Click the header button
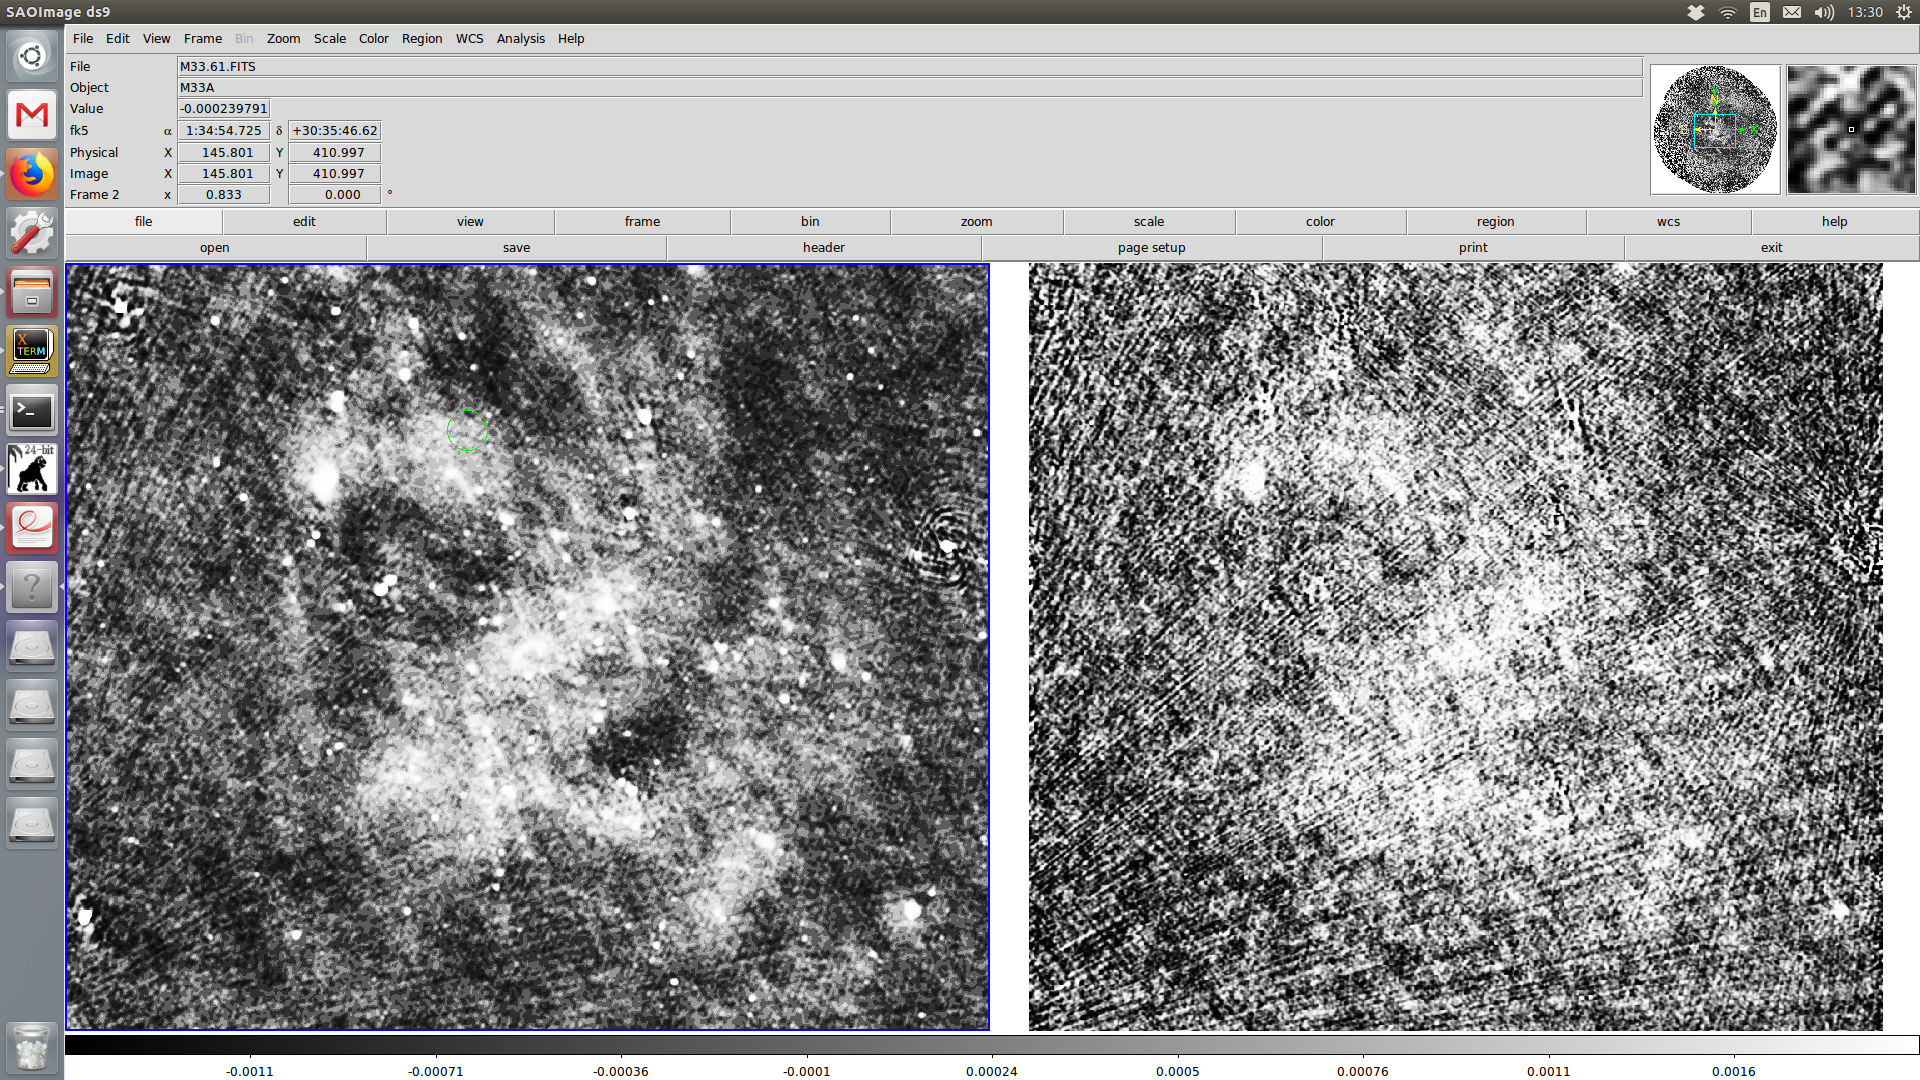The image size is (1920, 1080). [x=823, y=247]
